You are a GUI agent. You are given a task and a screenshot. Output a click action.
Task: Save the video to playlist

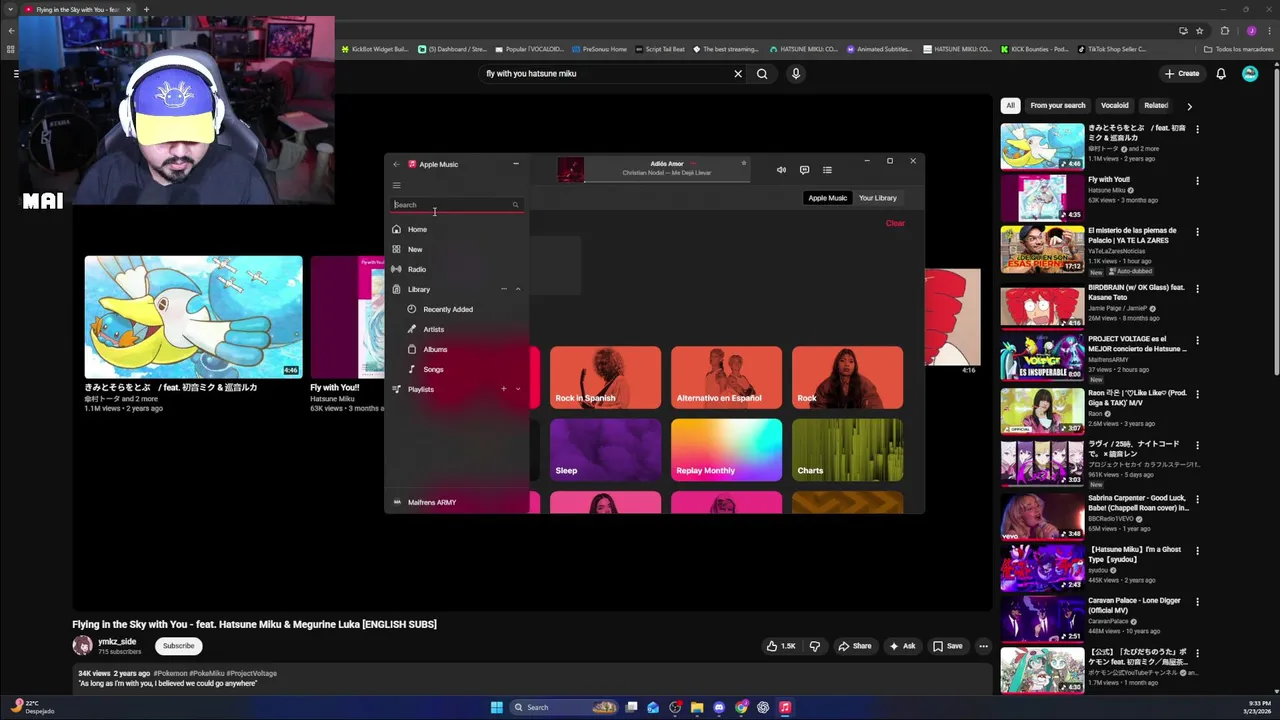pos(947,646)
